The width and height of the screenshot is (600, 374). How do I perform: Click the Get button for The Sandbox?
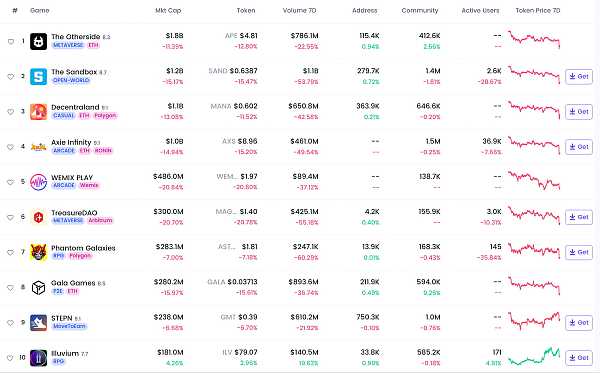pyautogui.click(x=579, y=77)
